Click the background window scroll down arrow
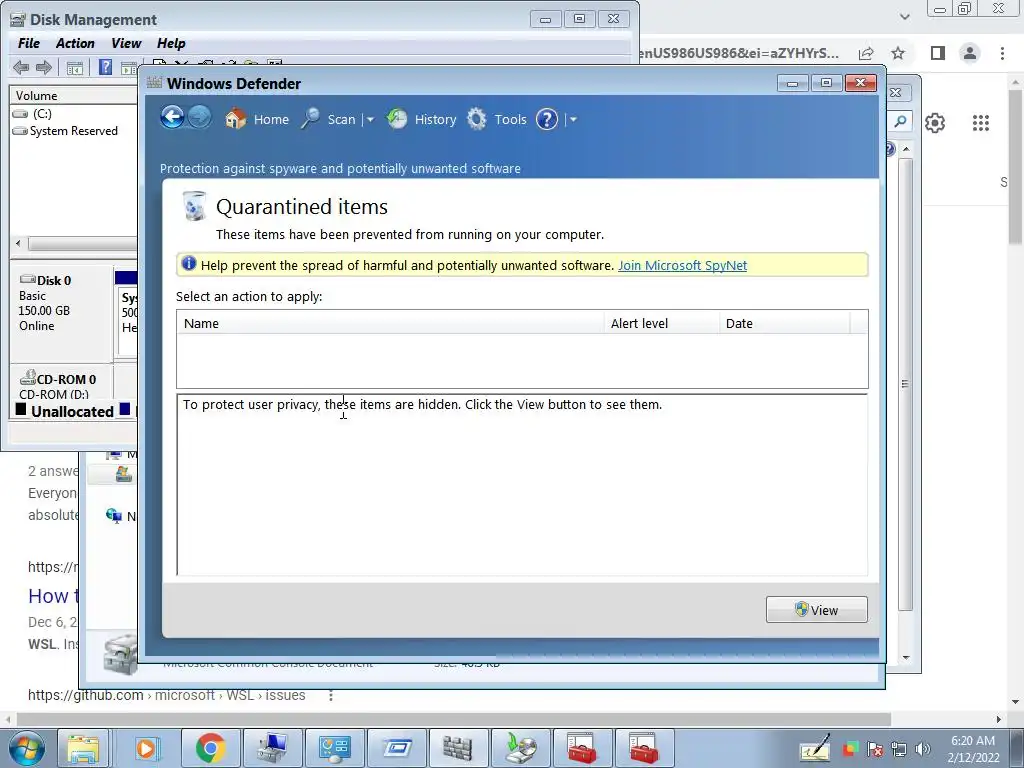The height and width of the screenshot is (768, 1024). coord(906,657)
